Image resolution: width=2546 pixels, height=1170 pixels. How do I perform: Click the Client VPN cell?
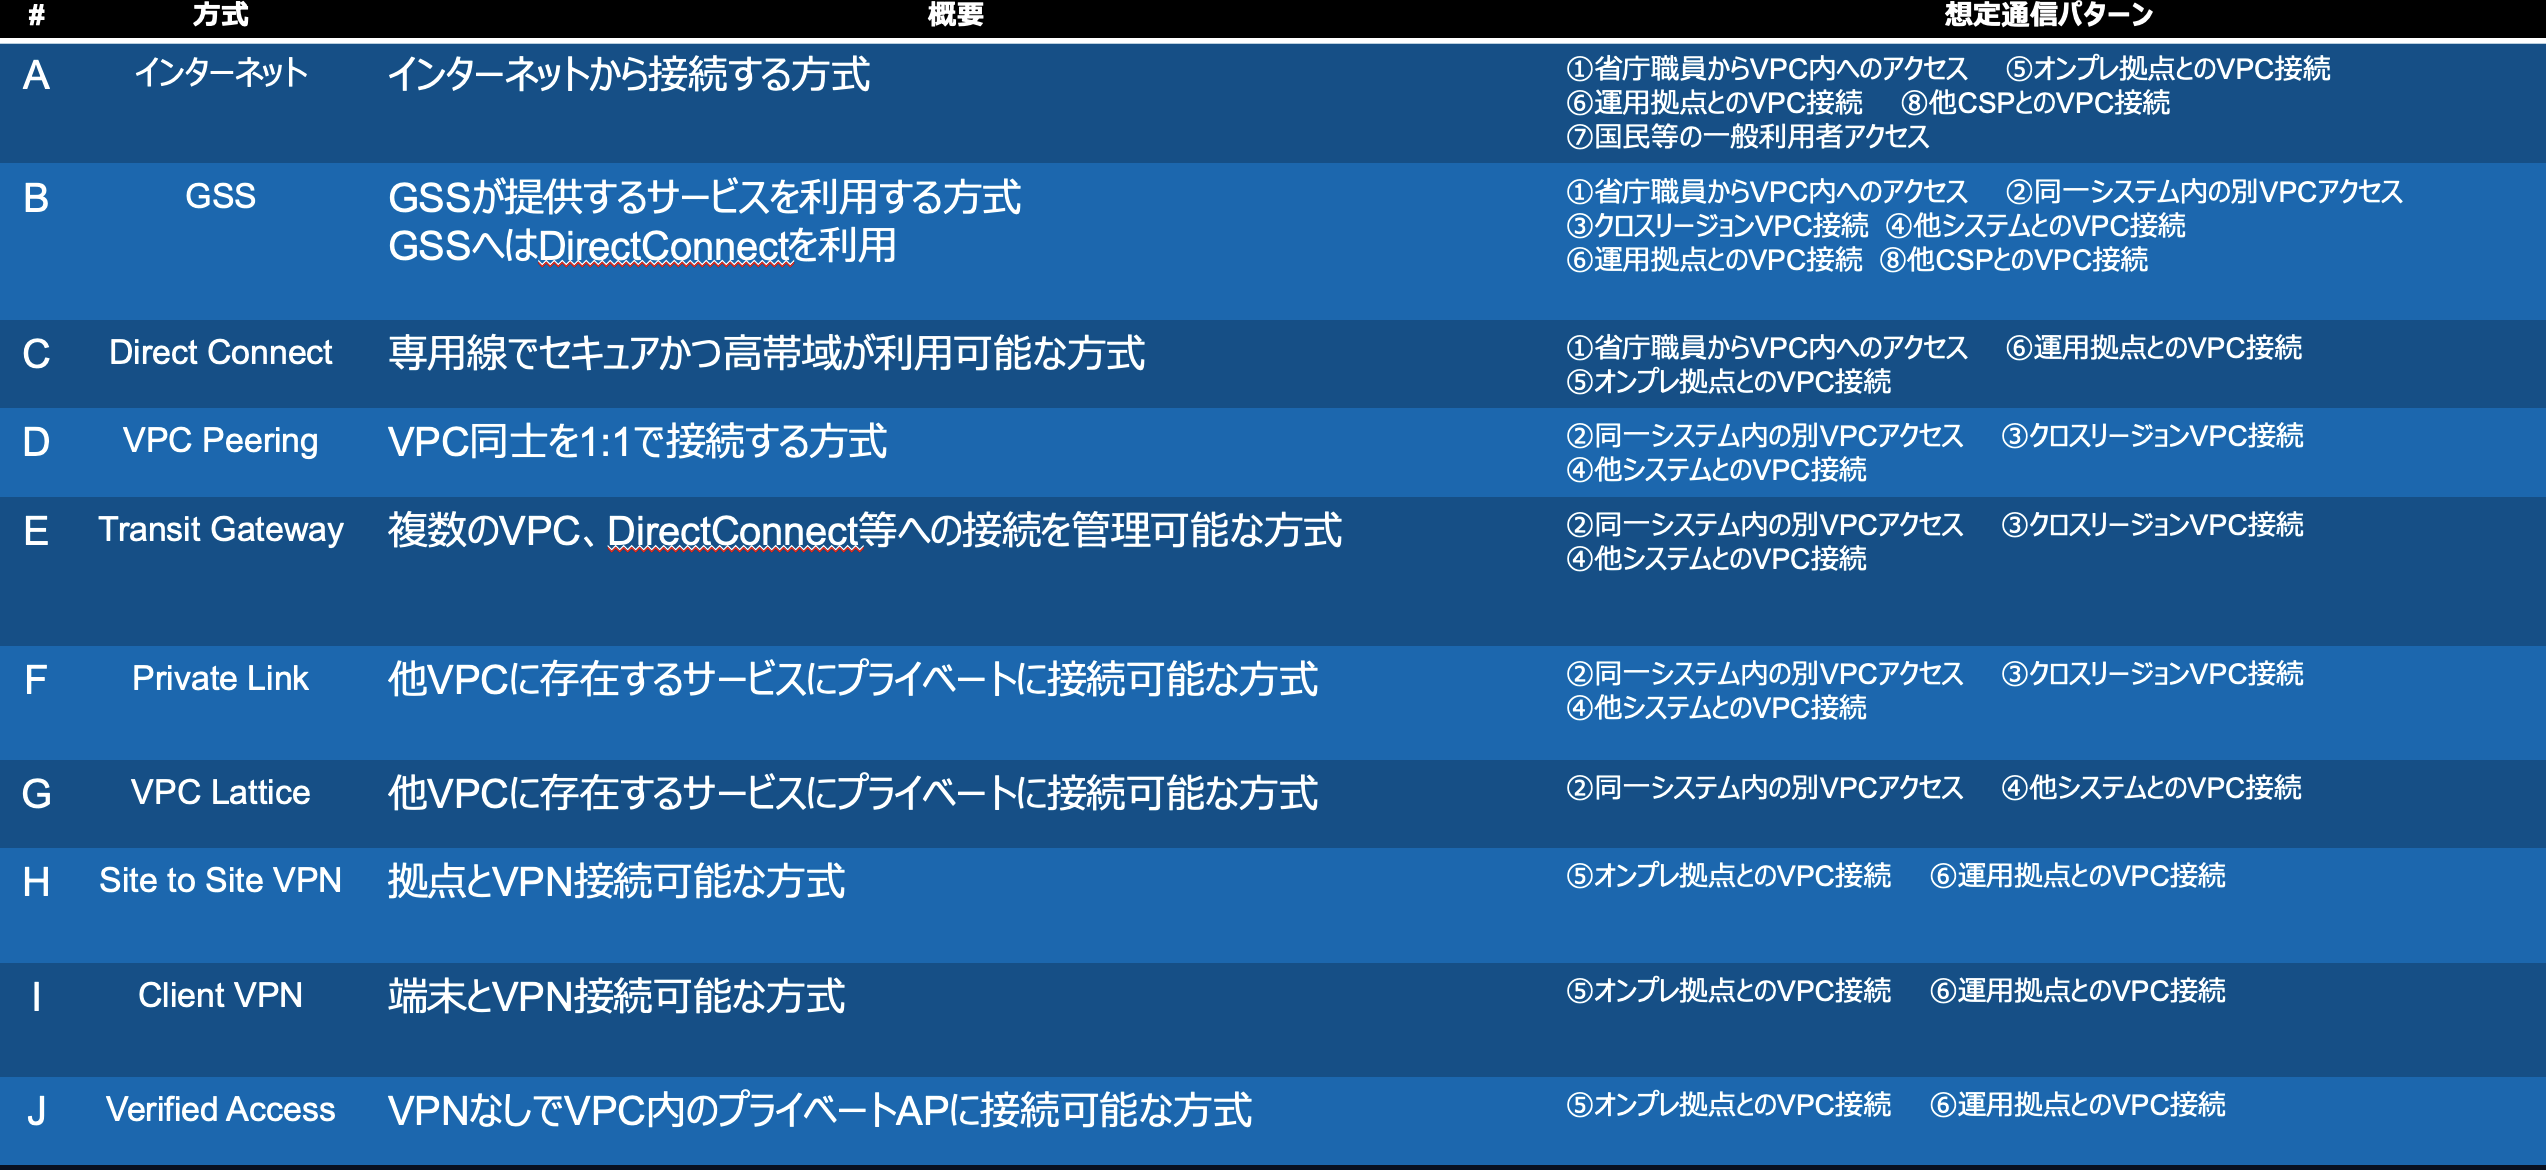(220, 996)
